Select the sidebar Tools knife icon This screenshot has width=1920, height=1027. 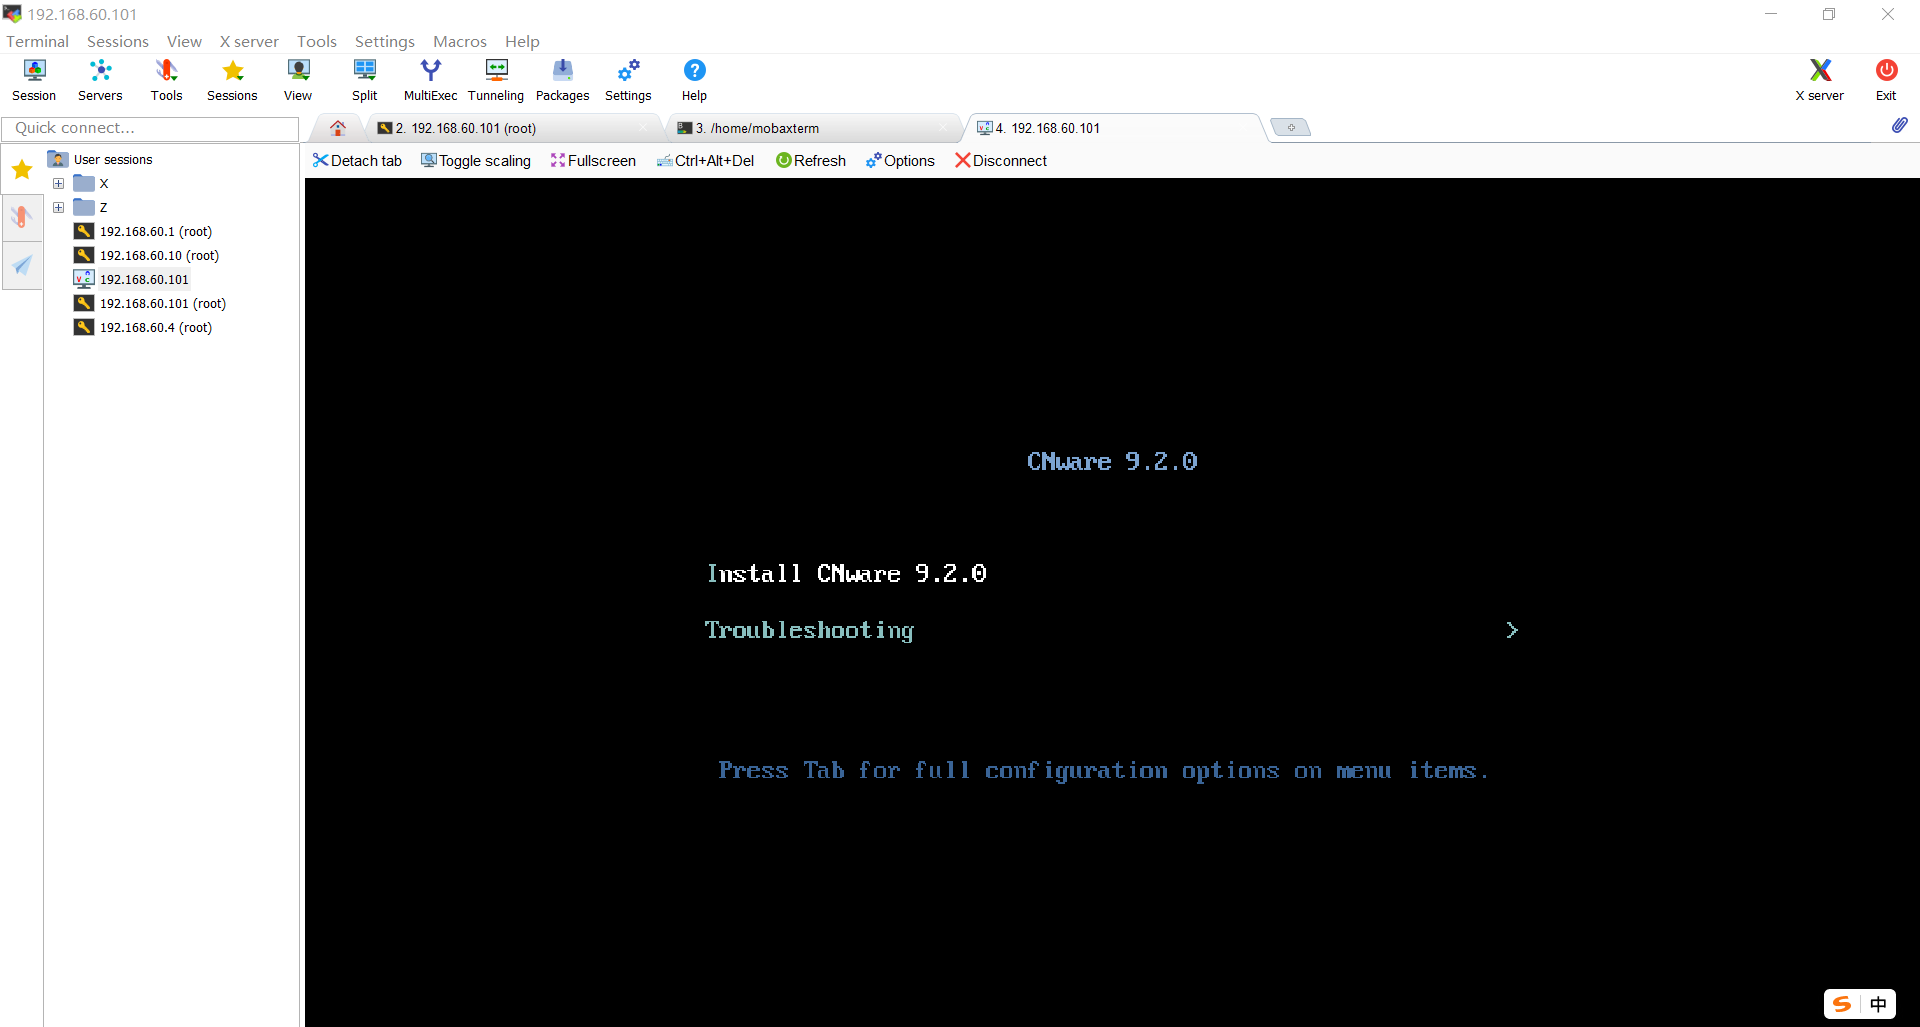click(22, 216)
